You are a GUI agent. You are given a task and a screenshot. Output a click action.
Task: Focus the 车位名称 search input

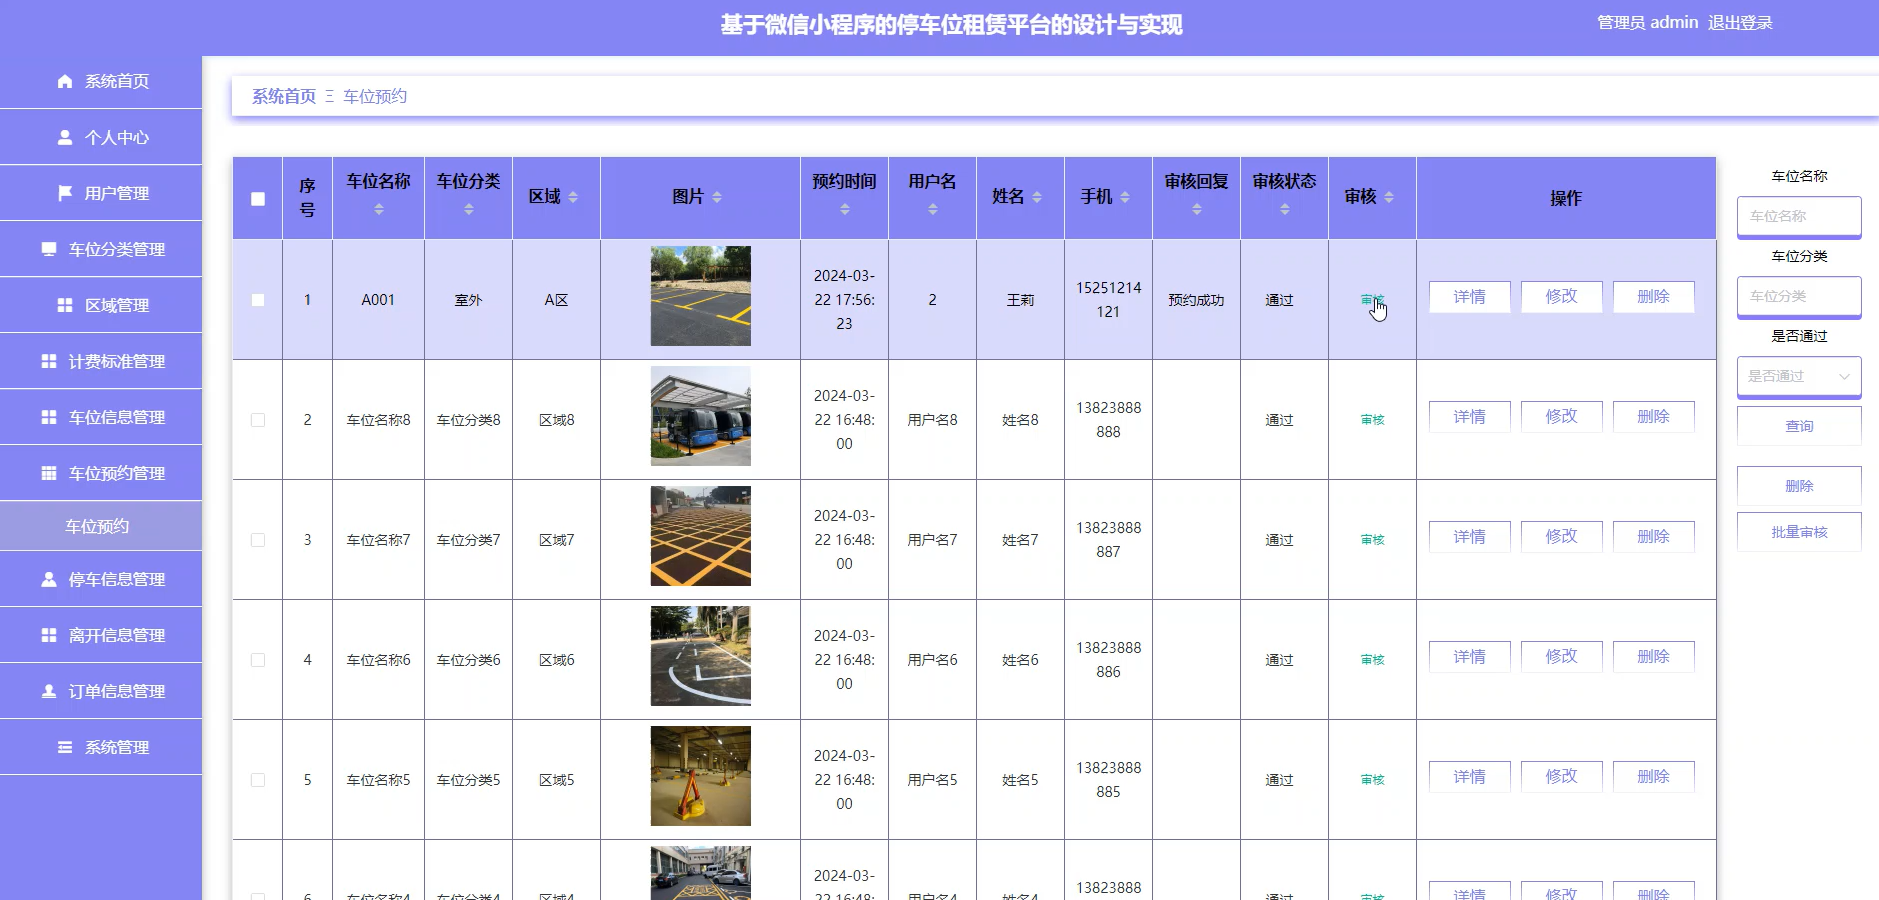pyautogui.click(x=1799, y=216)
